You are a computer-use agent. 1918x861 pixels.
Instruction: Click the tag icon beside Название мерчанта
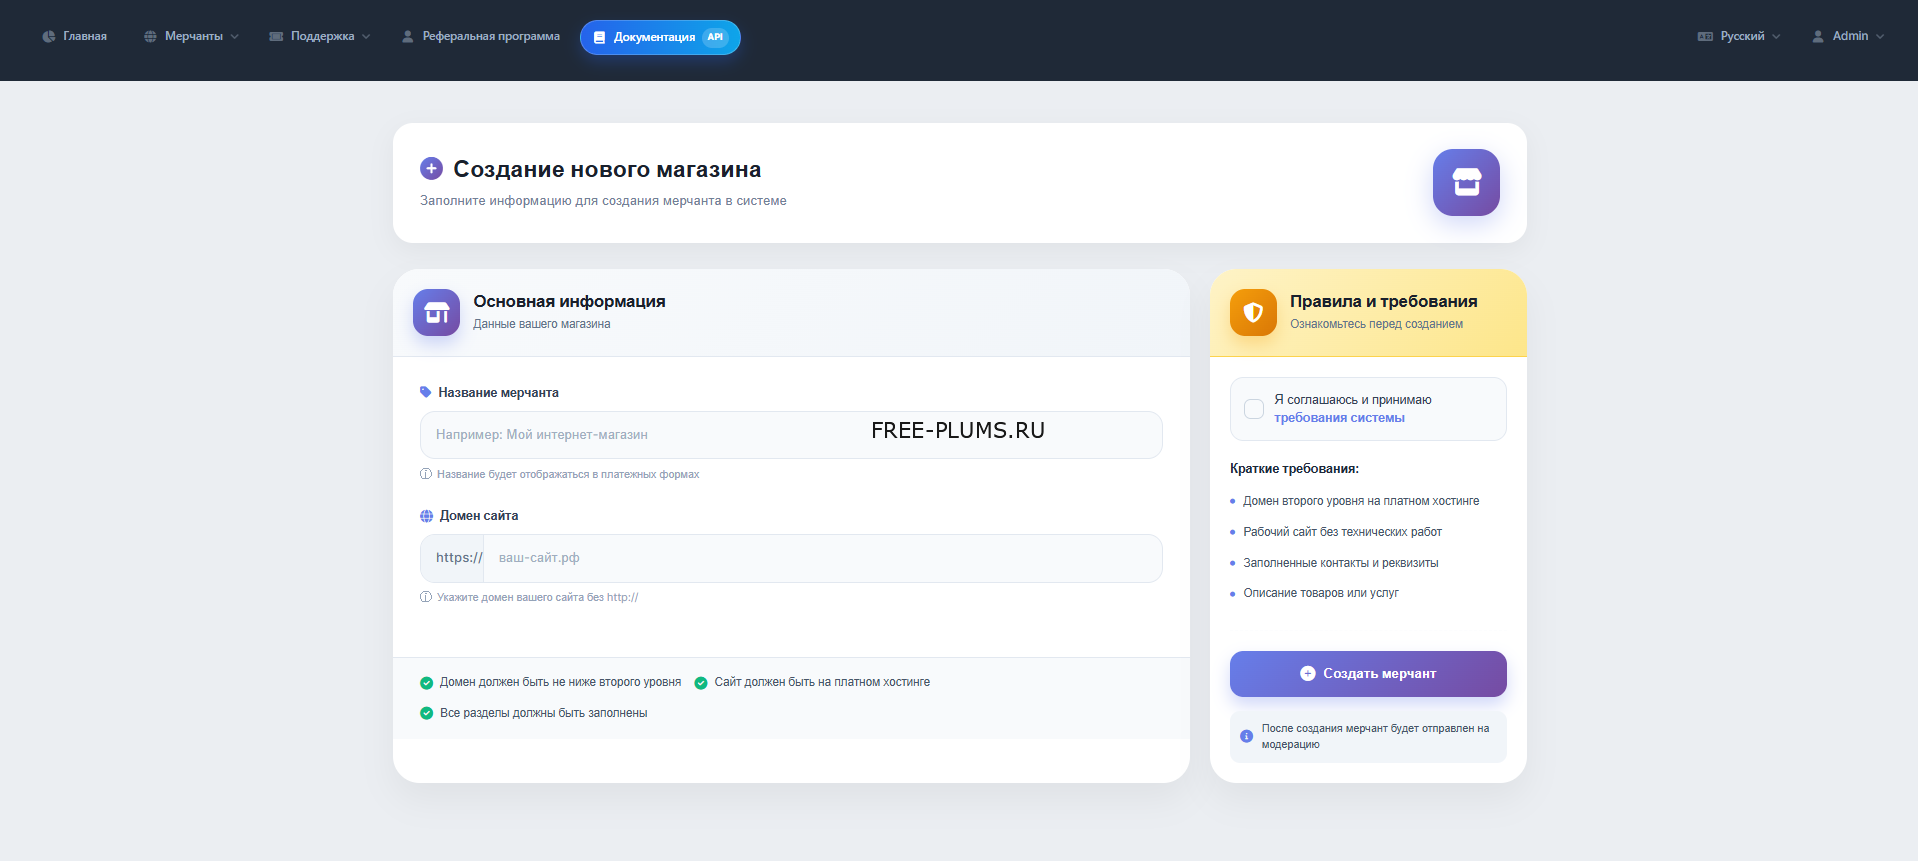[x=426, y=392]
